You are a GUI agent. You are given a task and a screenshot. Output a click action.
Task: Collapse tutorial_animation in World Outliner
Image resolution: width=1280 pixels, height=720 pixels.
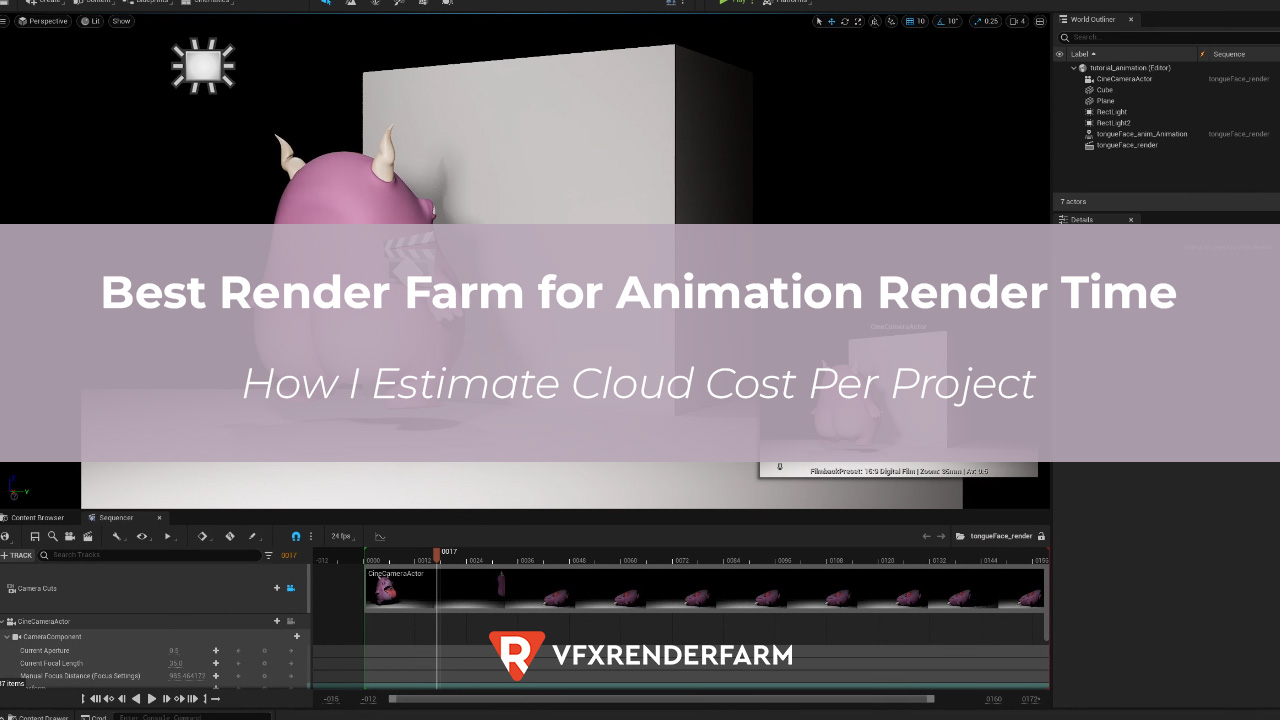(x=1074, y=68)
